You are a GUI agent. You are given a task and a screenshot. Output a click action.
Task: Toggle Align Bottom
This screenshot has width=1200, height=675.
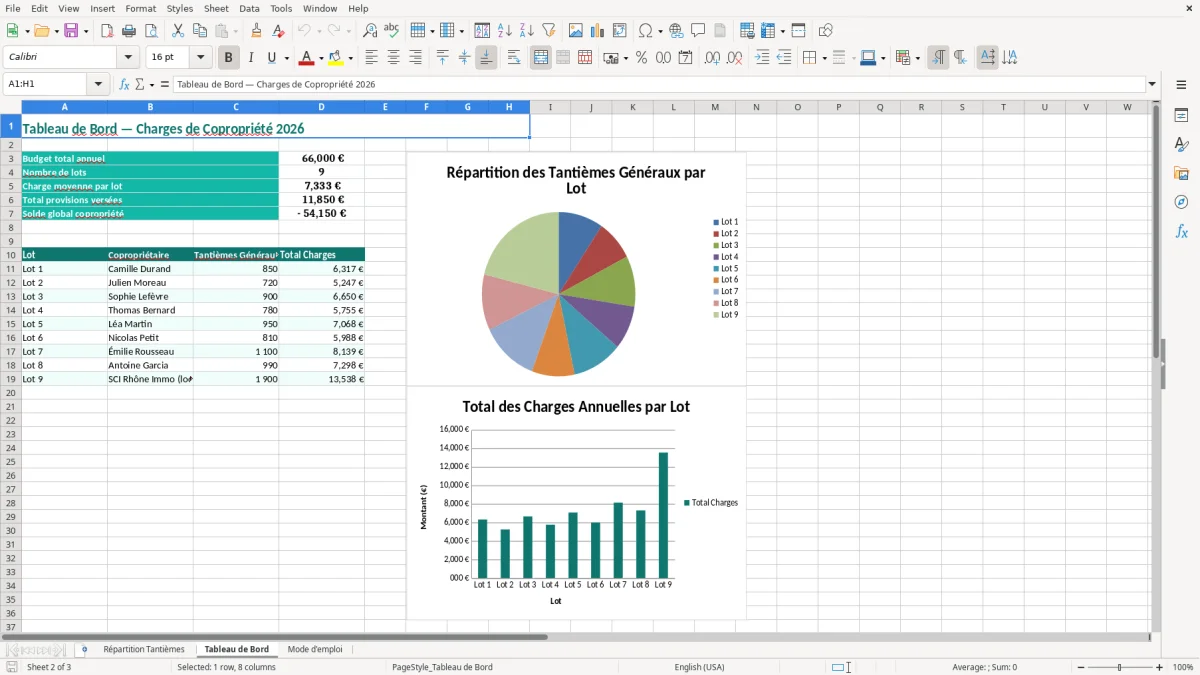[486, 58]
